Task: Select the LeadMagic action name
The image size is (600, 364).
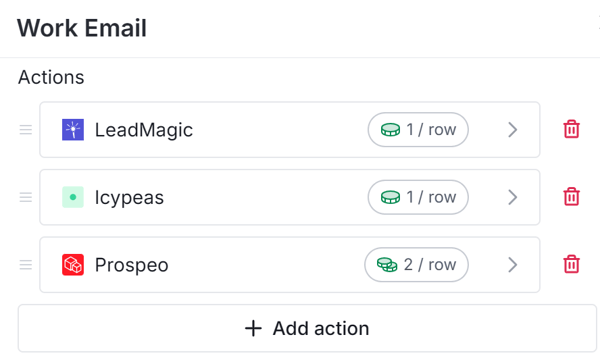Action: point(144,130)
